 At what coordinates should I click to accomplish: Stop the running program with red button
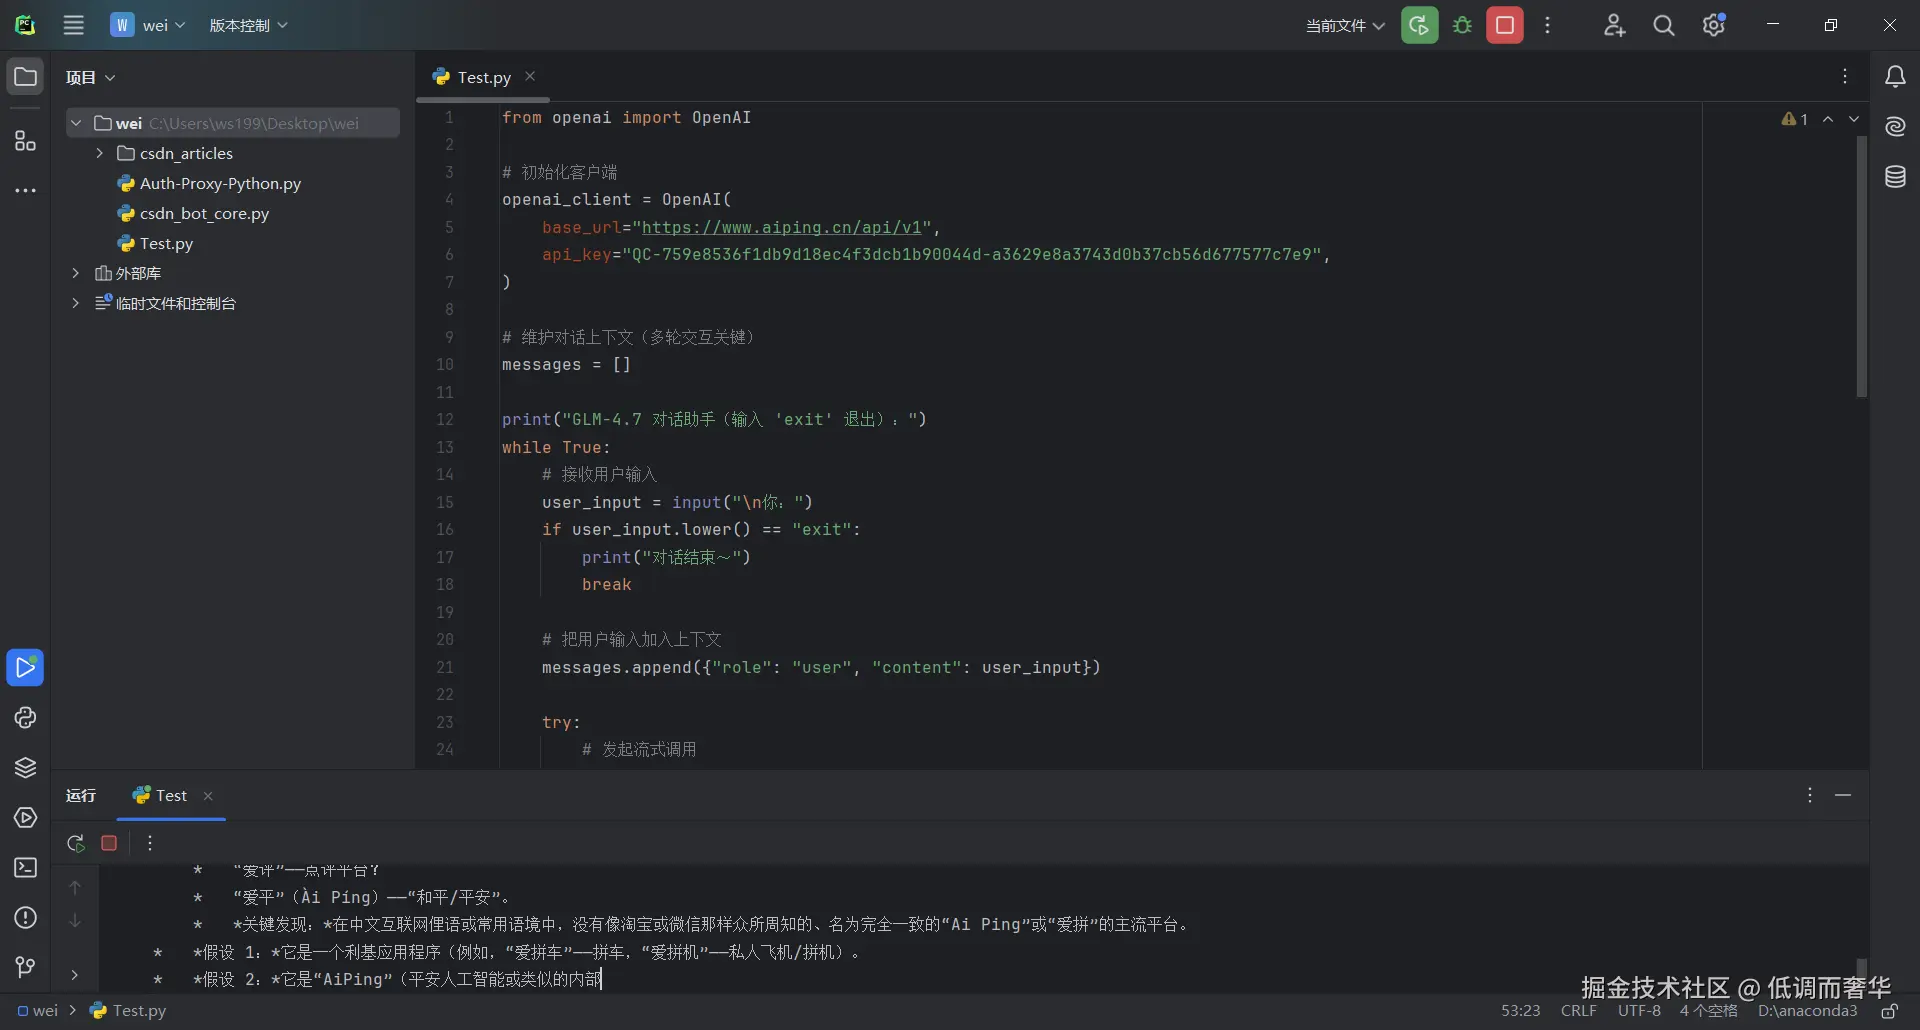pyautogui.click(x=1504, y=26)
